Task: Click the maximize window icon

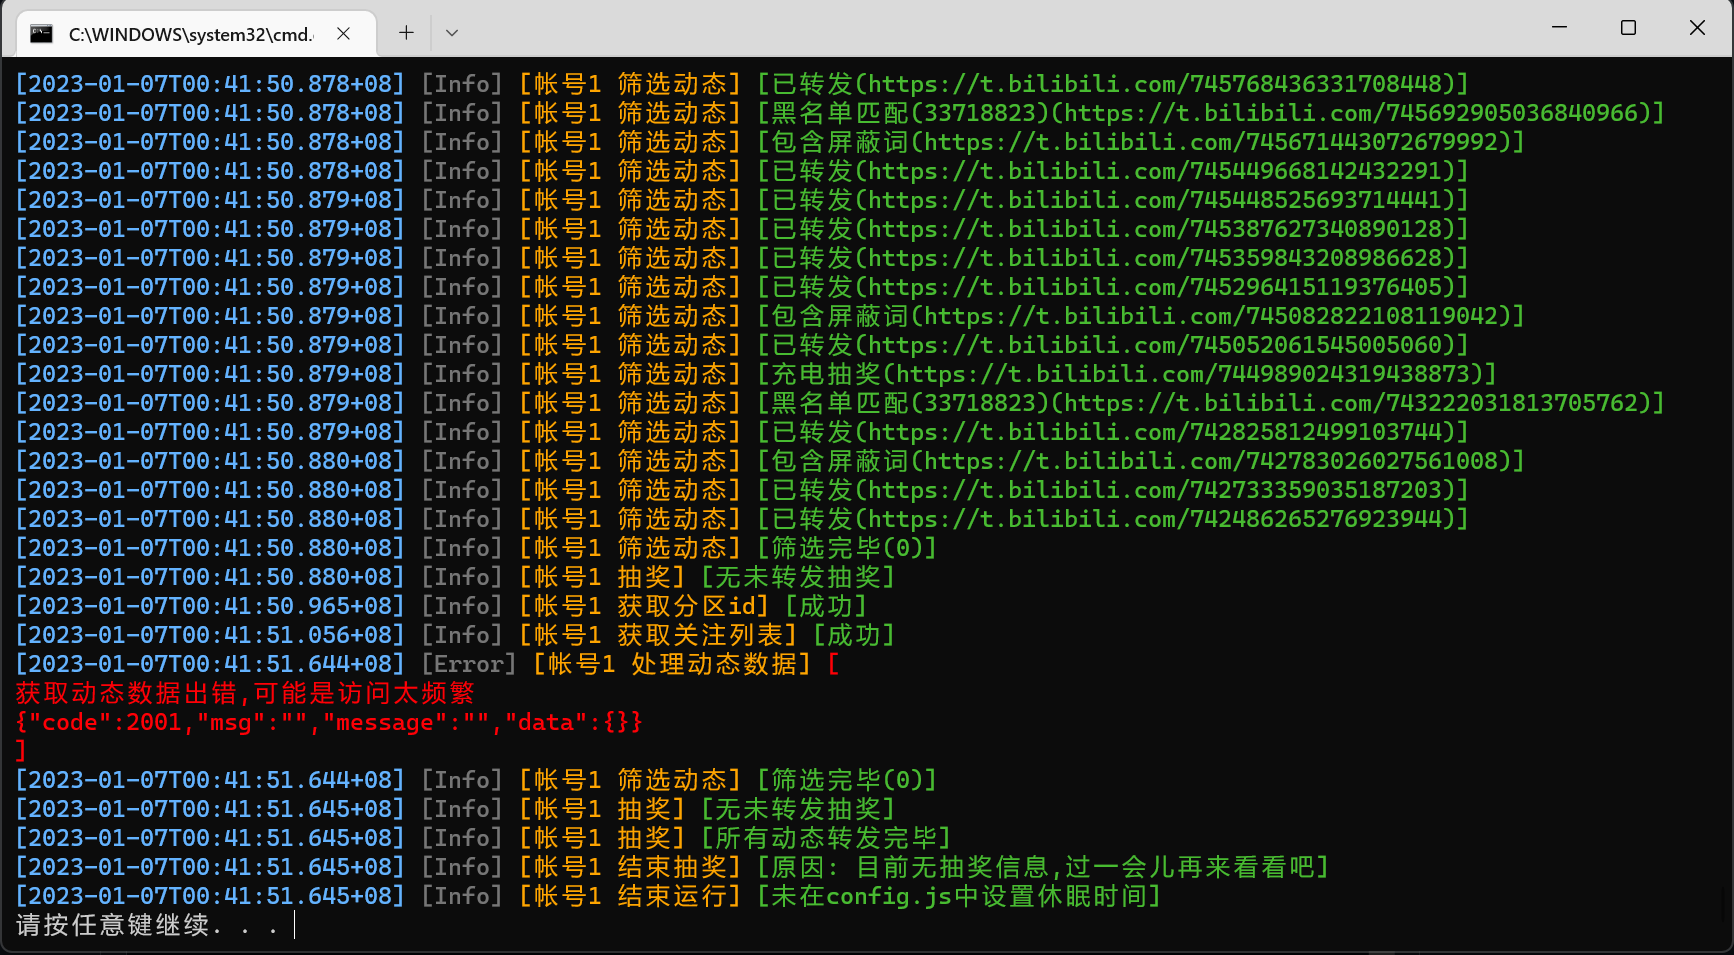Action: click(x=1628, y=28)
